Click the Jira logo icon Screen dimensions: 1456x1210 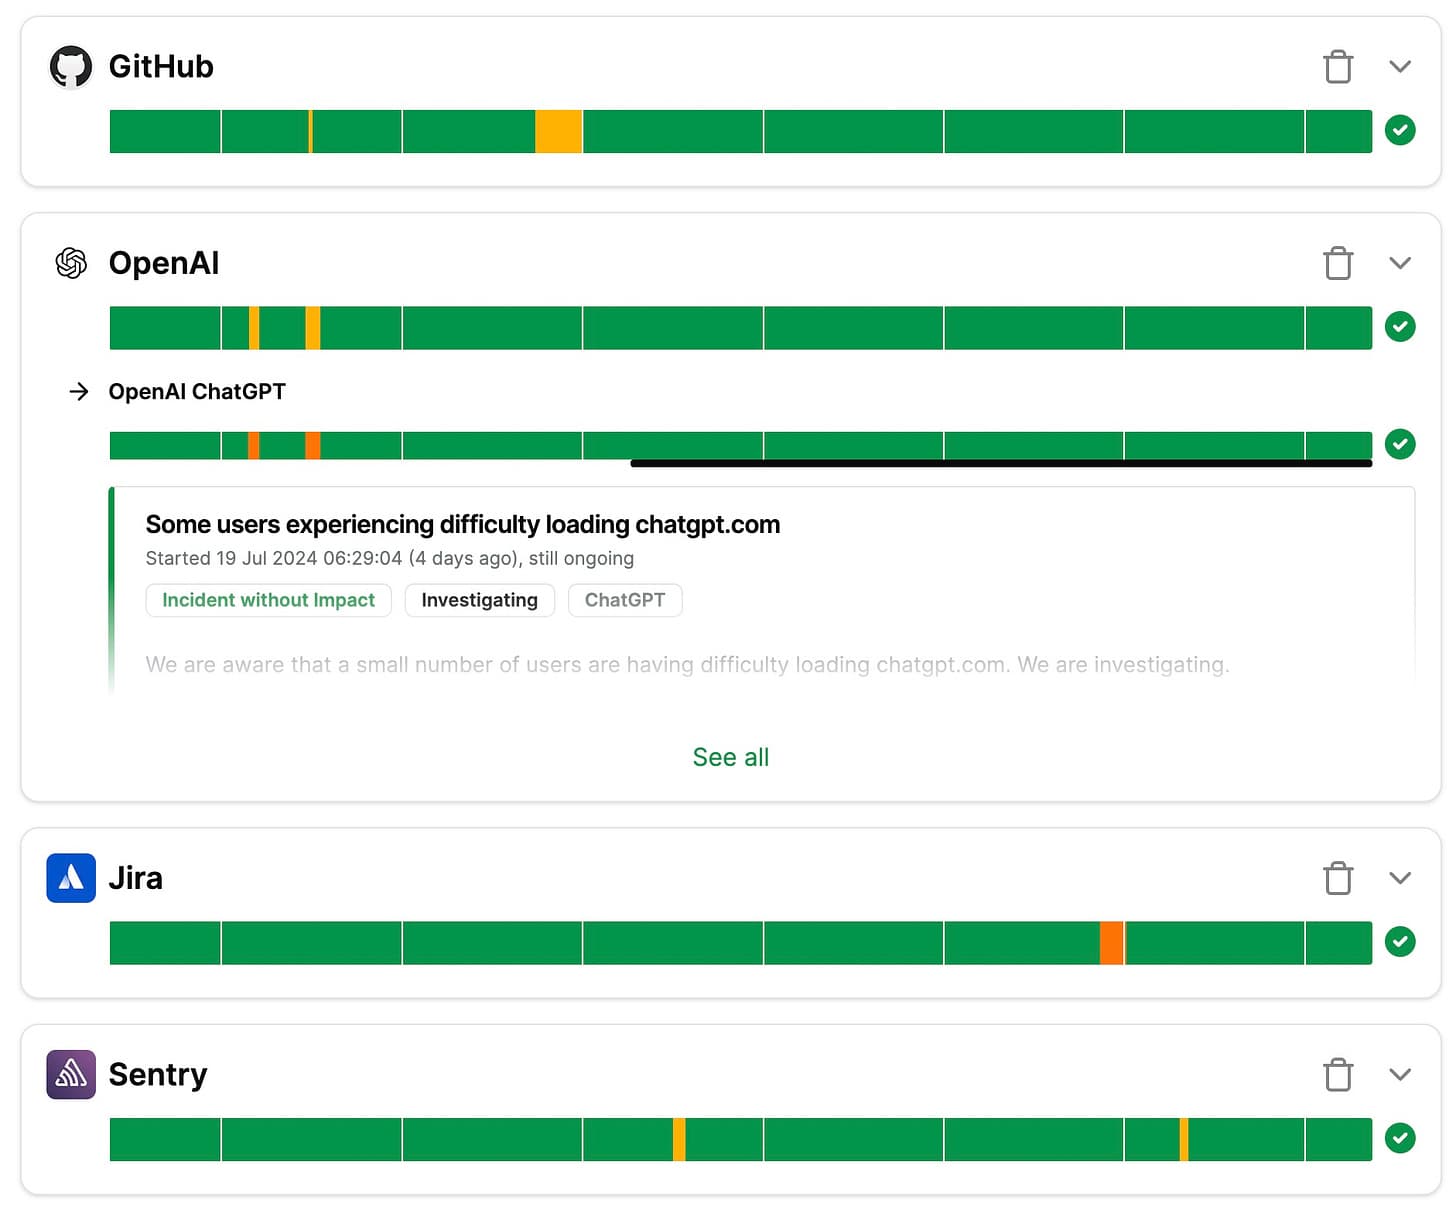[71, 878]
